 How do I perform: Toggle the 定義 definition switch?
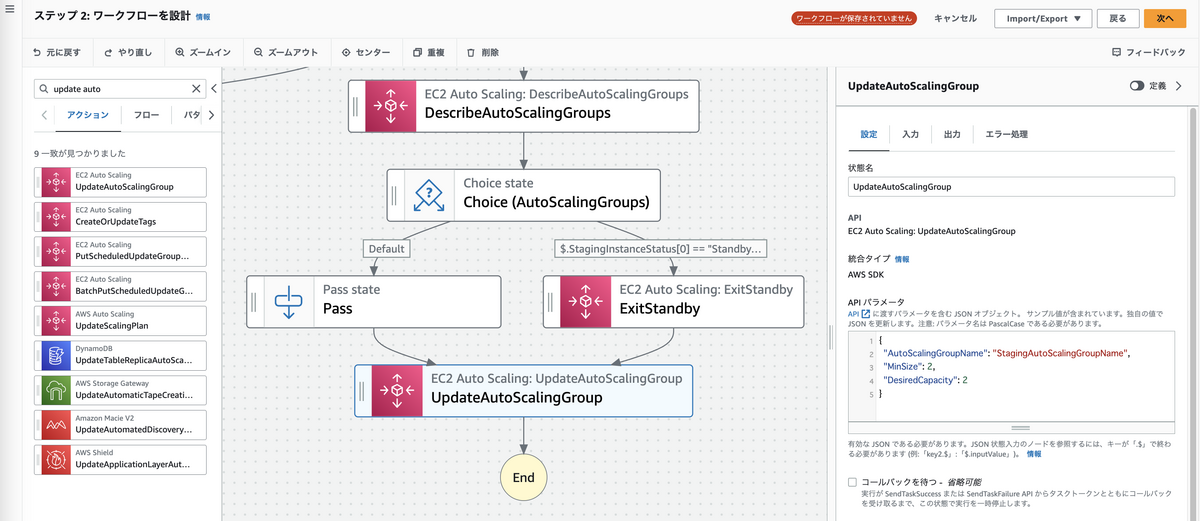pyautogui.click(x=1137, y=86)
